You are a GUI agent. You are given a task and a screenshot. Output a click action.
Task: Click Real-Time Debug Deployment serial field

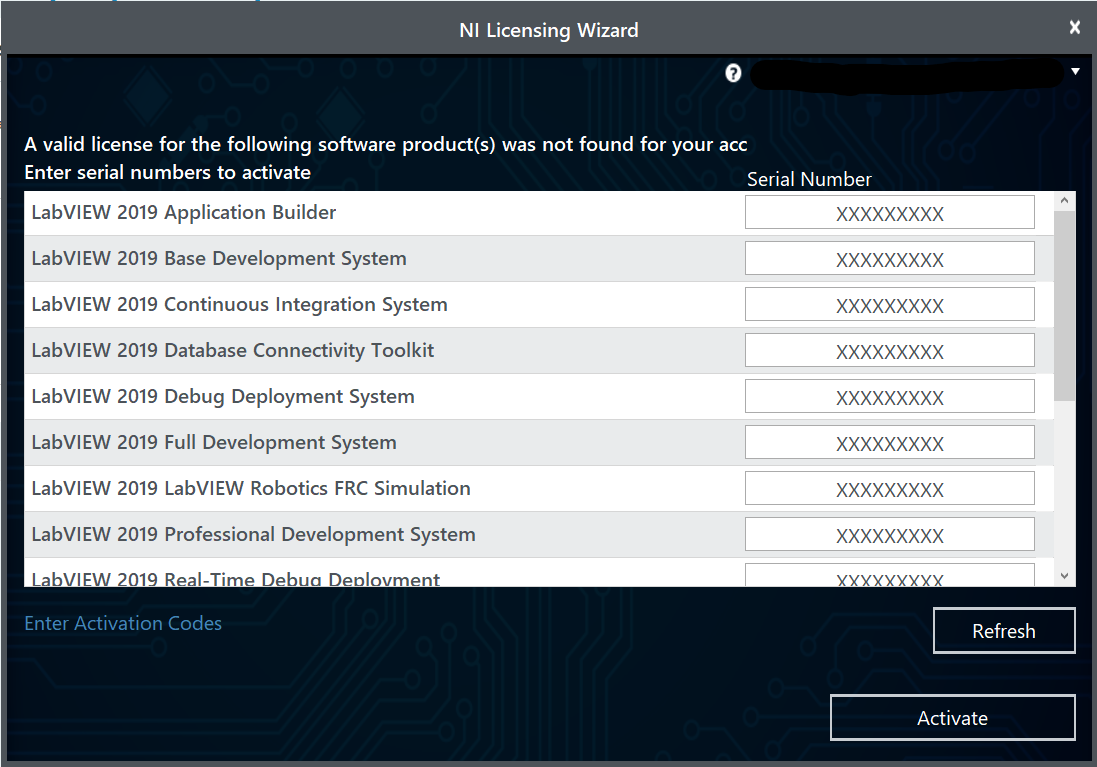889,576
